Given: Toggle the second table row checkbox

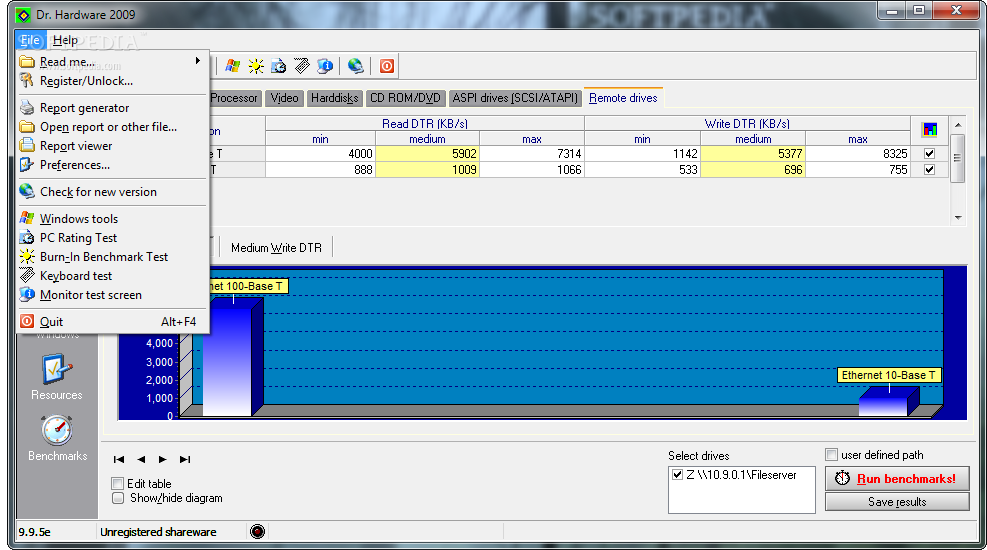Looking at the screenshot, I should pos(929,170).
